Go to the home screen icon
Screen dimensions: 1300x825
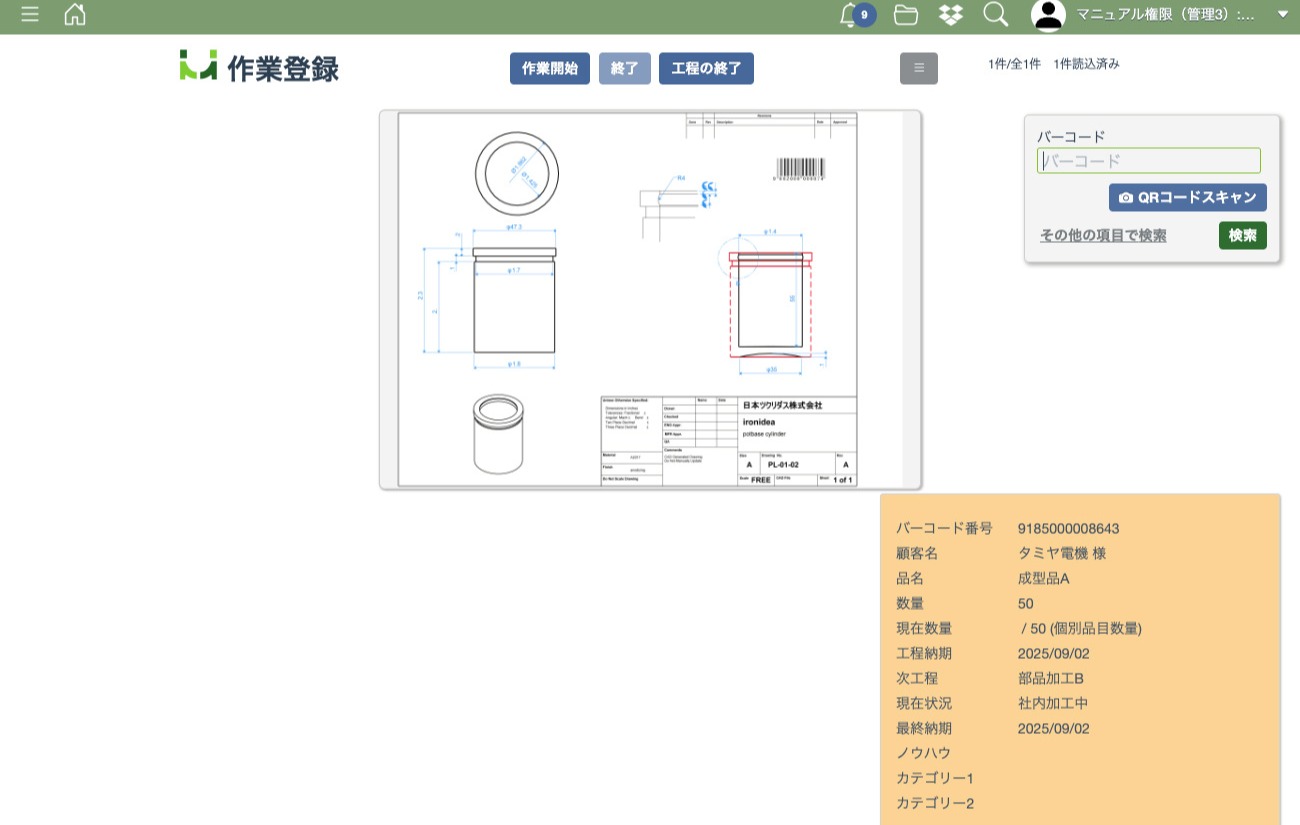(x=75, y=15)
